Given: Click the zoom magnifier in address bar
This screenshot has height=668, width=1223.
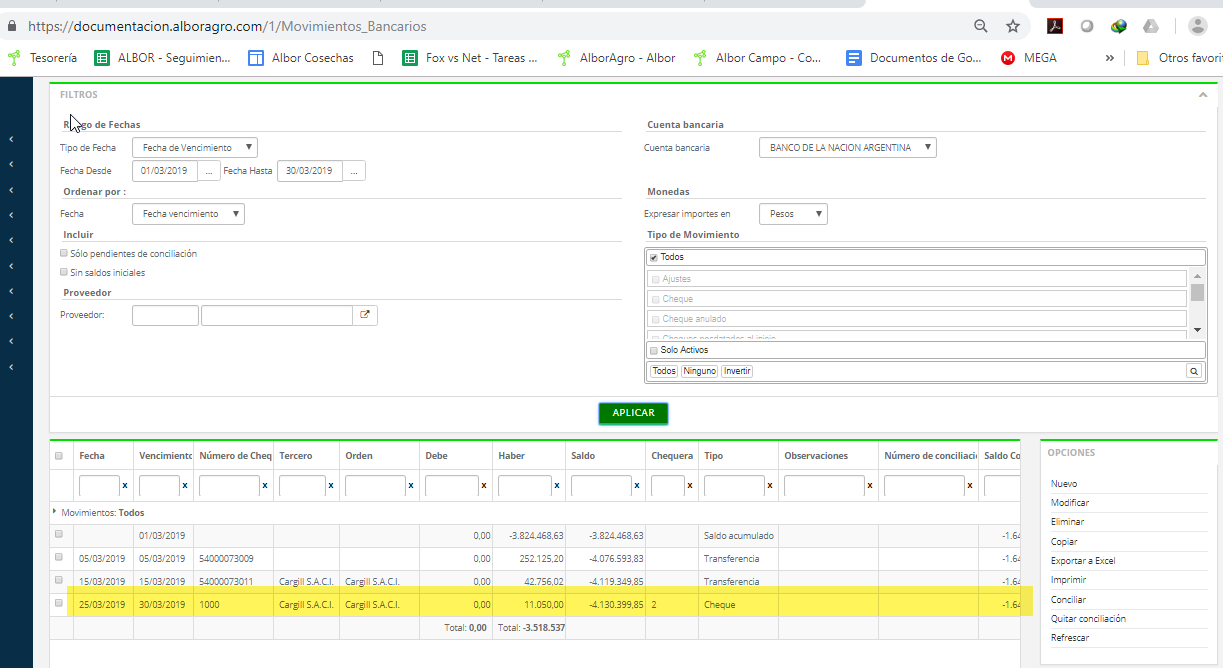Looking at the screenshot, I should pyautogui.click(x=981, y=26).
